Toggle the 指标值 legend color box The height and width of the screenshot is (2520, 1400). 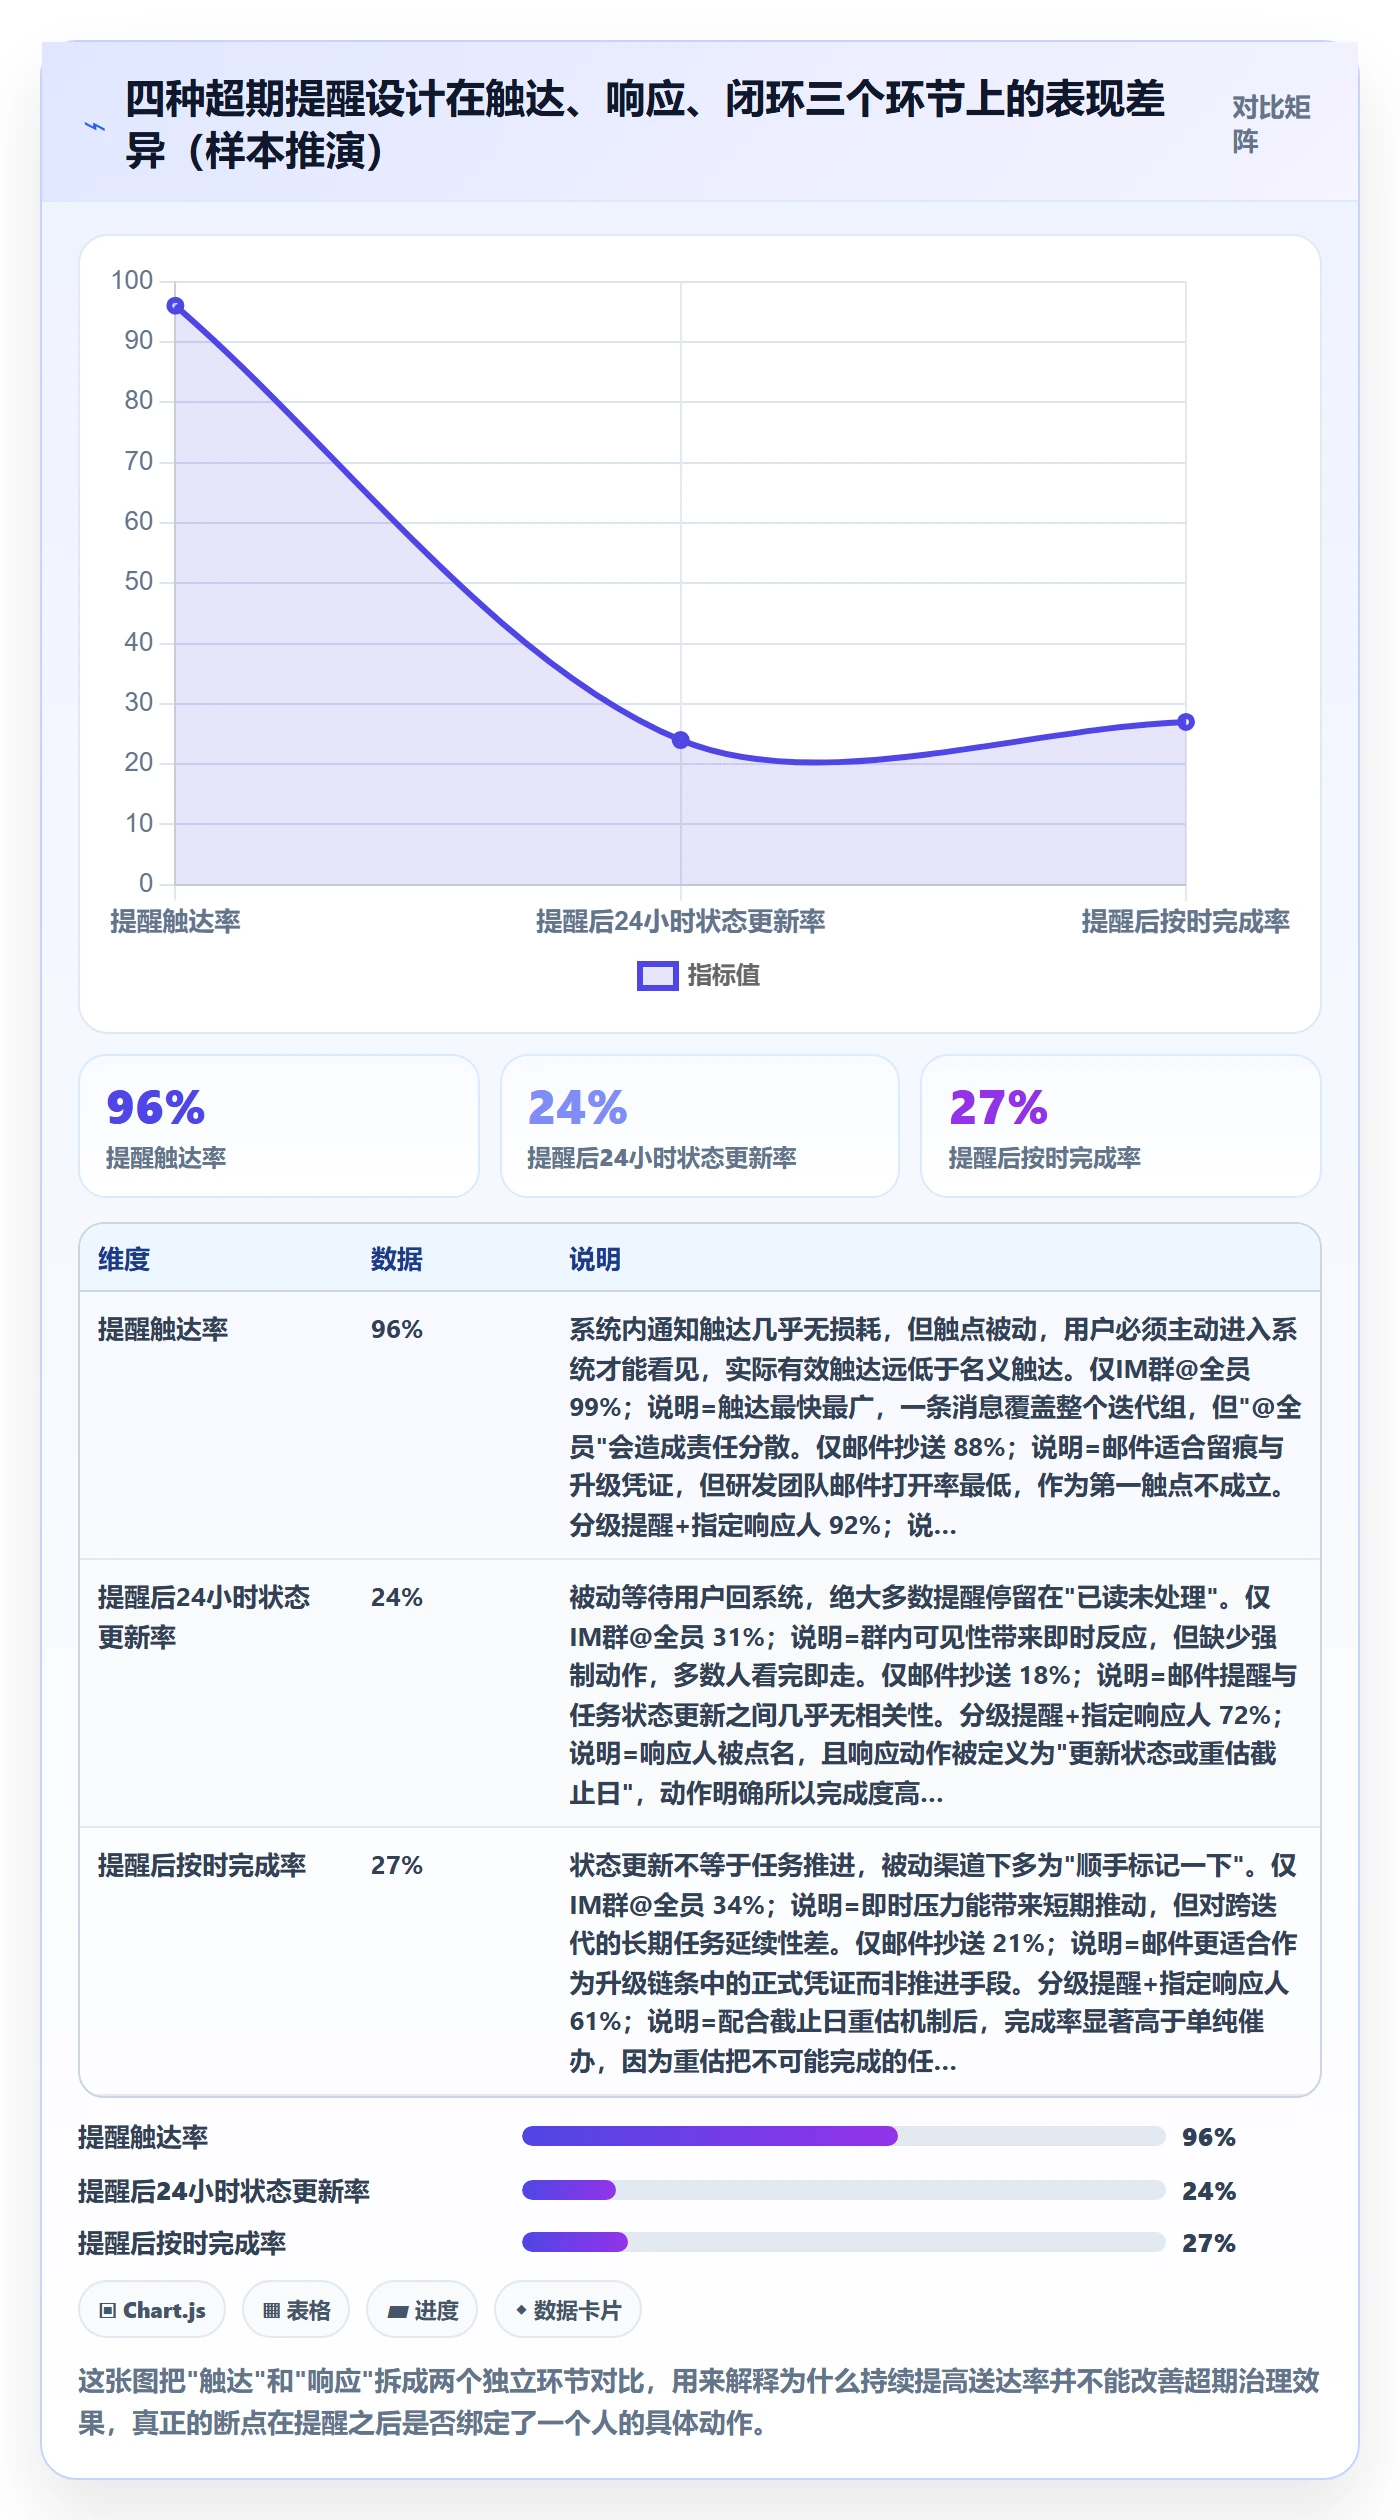(657, 975)
